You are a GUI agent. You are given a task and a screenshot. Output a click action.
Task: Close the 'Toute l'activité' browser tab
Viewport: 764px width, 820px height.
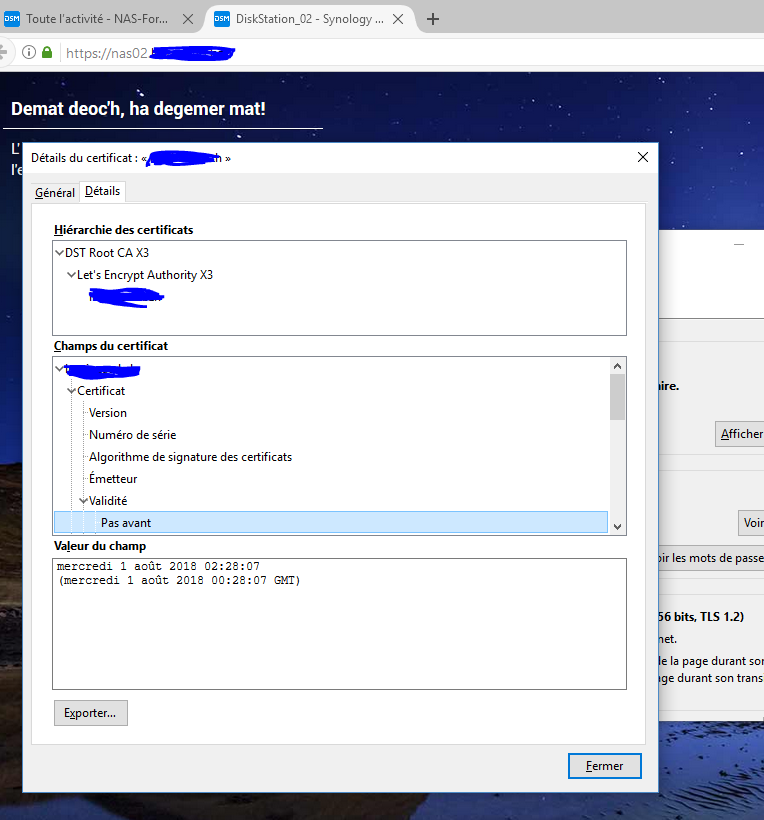point(188,19)
